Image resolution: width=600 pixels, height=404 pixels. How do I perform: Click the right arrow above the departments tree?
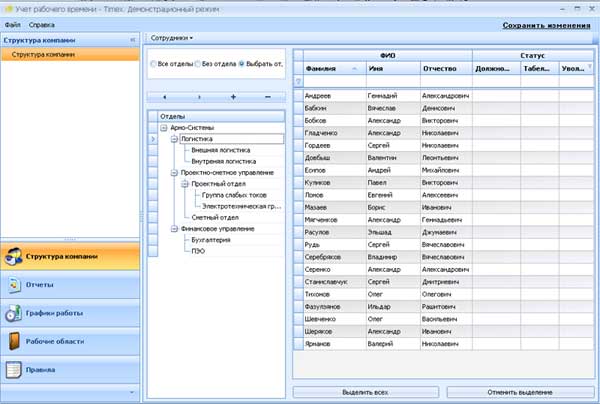pyautogui.click(x=199, y=97)
